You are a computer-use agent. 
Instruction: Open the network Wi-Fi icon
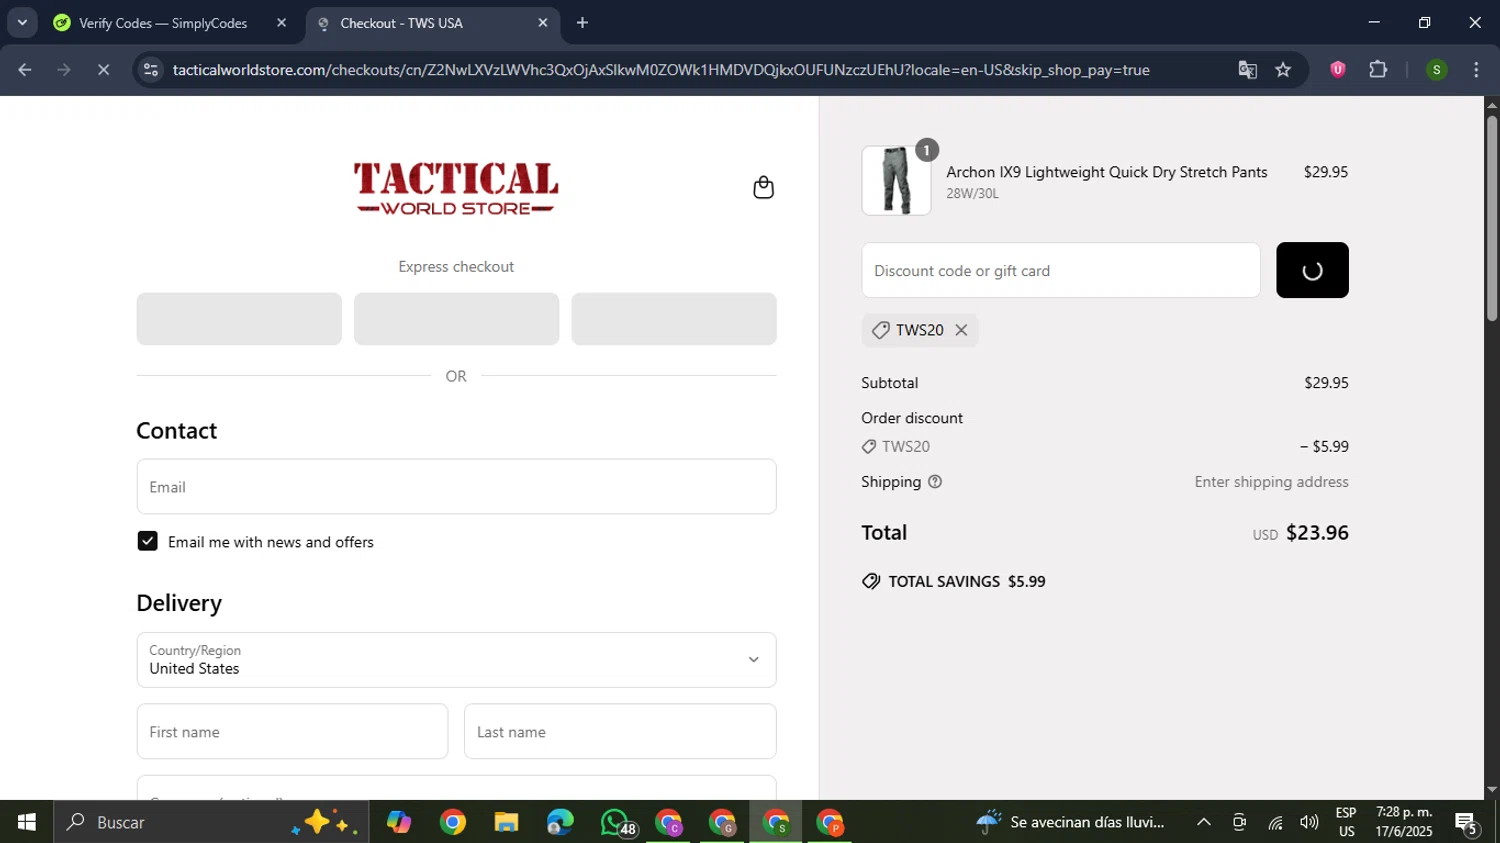coord(1275,822)
